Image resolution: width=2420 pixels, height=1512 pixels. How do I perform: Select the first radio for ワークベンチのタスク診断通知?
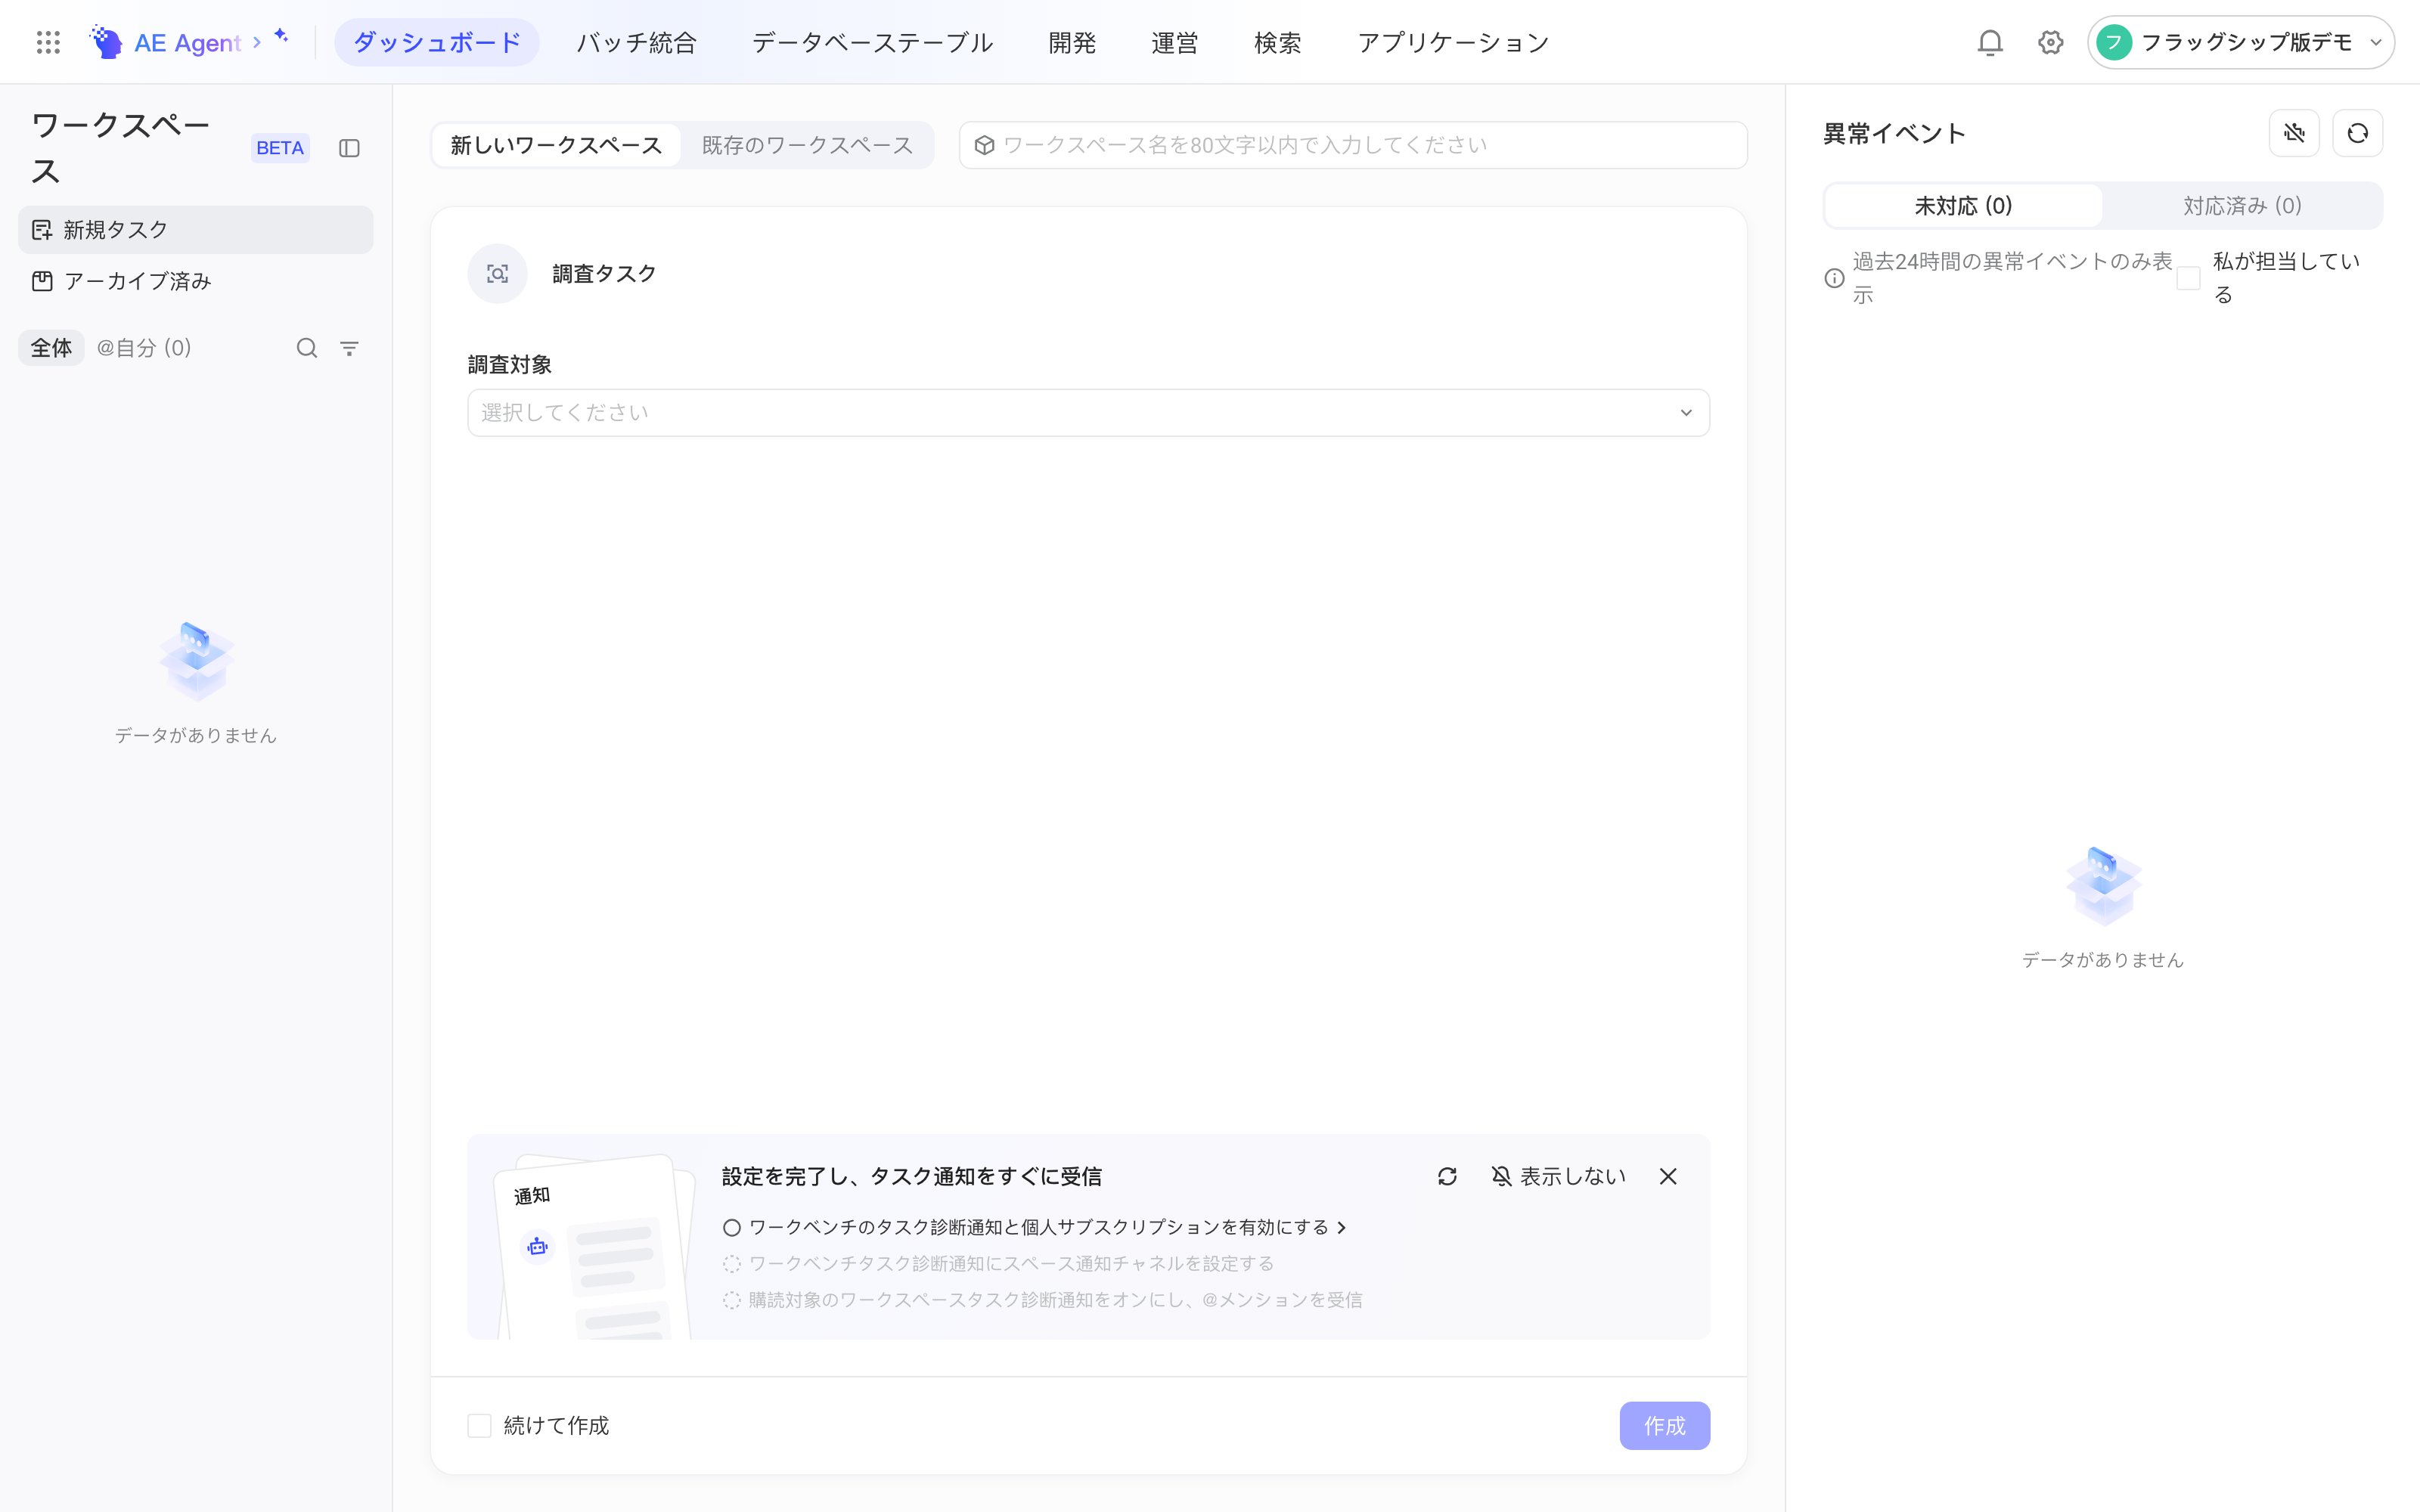732,1227
